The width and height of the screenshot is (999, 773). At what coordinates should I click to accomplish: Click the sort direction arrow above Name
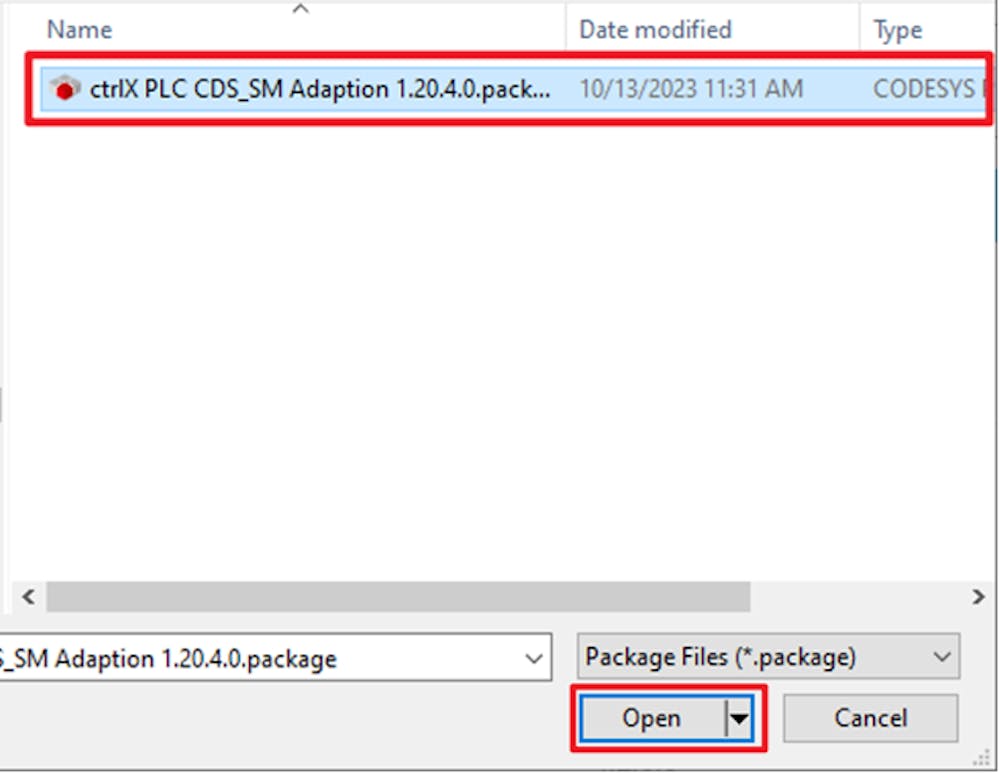pyautogui.click(x=301, y=8)
